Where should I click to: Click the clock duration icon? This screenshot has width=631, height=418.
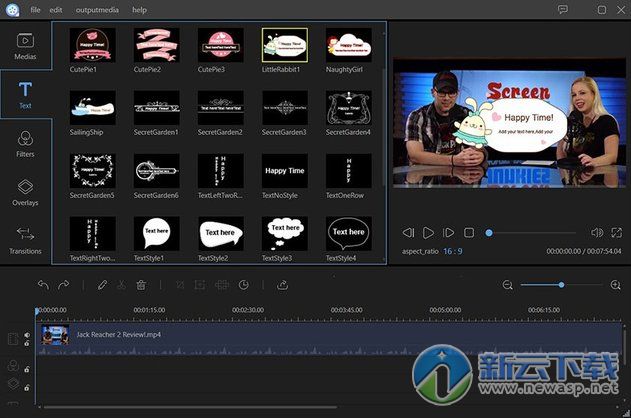click(x=243, y=285)
